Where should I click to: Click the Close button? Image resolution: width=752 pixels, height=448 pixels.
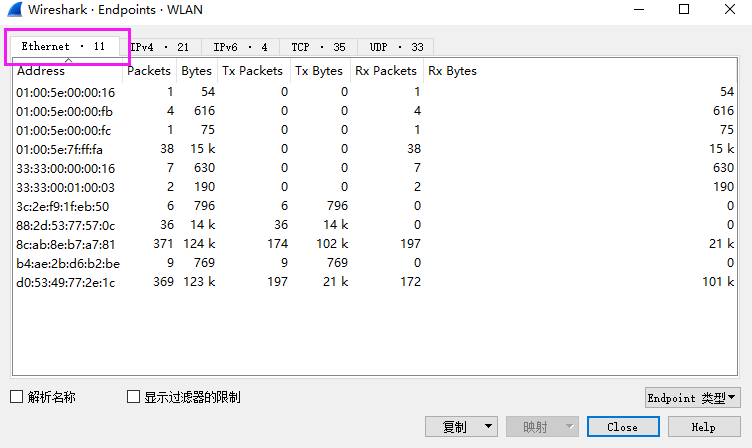tap(623, 427)
